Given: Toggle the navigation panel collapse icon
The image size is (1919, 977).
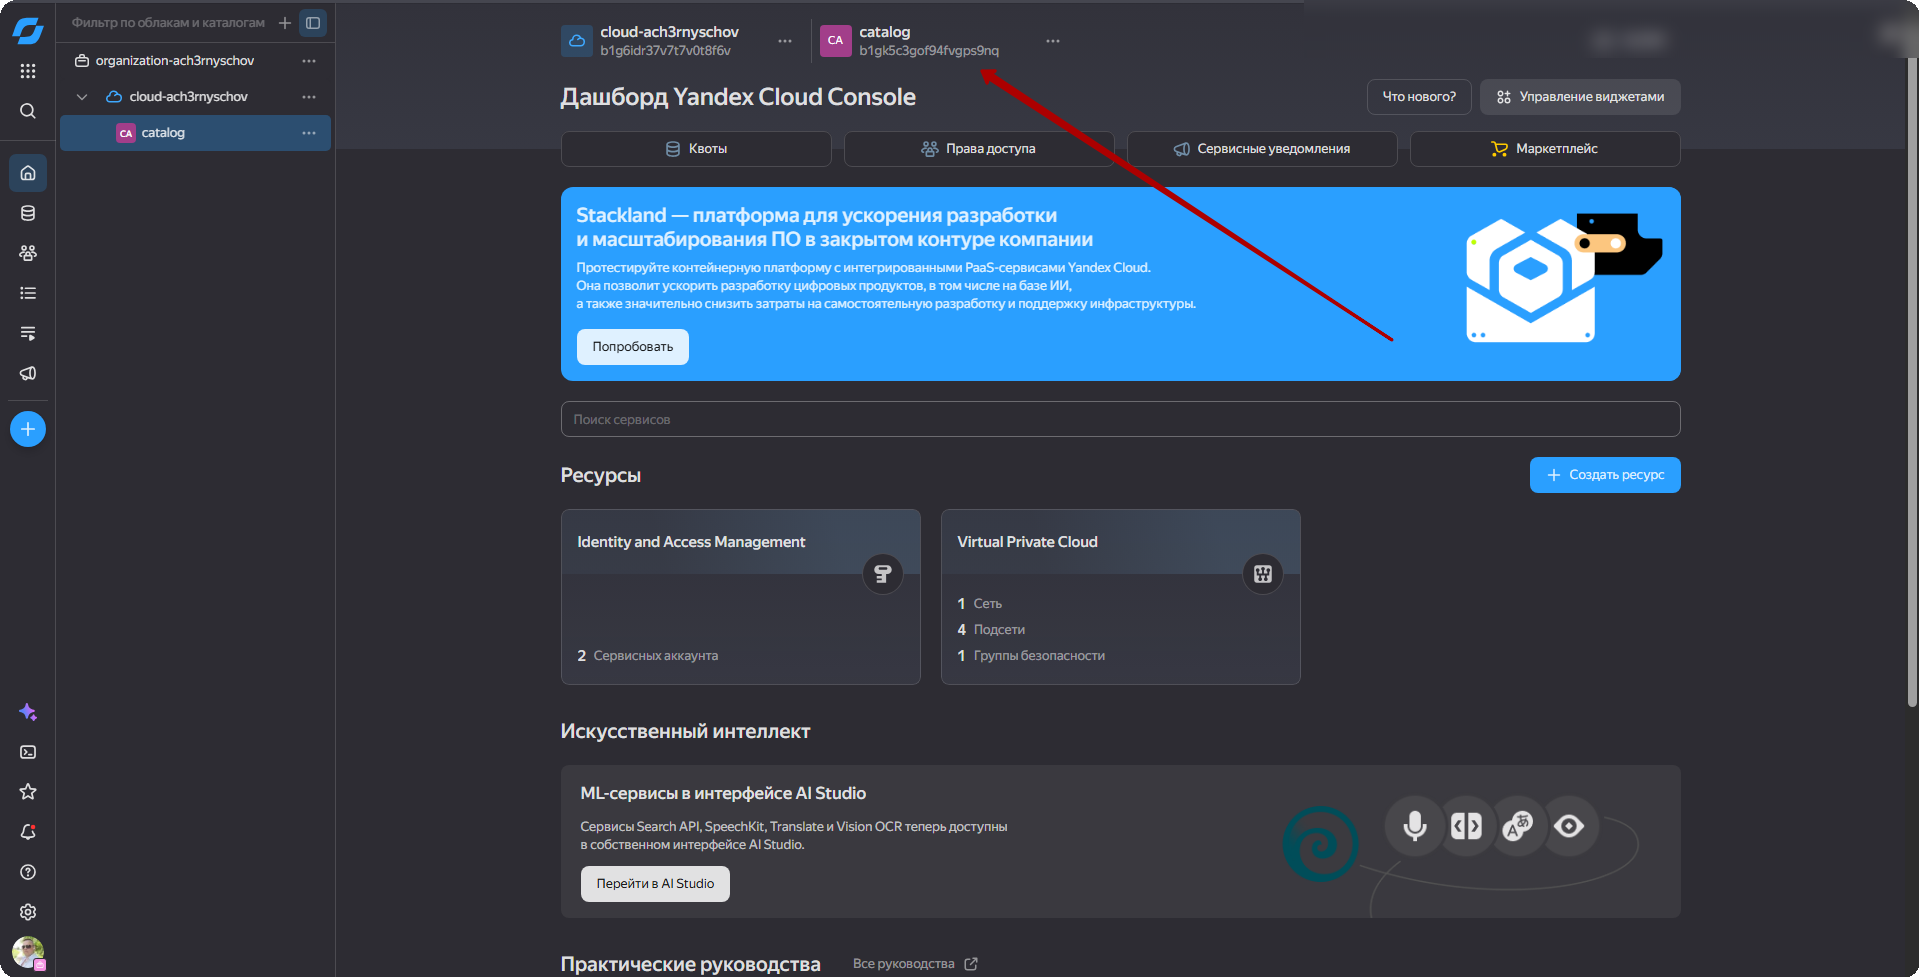Looking at the screenshot, I should click(x=313, y=23).
